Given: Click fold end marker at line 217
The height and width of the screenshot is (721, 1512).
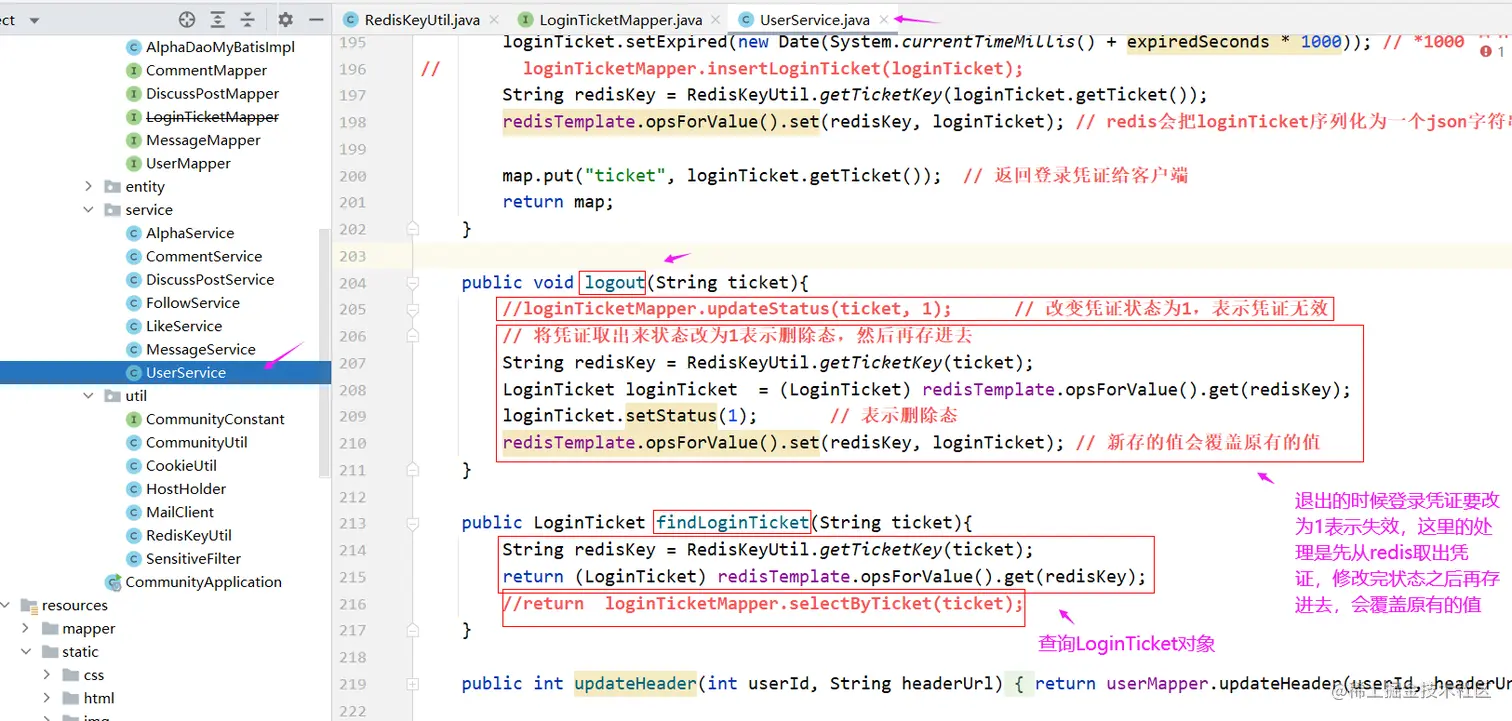Looking at the screenshot, I should pyautogui.click(x=412, y=630).
